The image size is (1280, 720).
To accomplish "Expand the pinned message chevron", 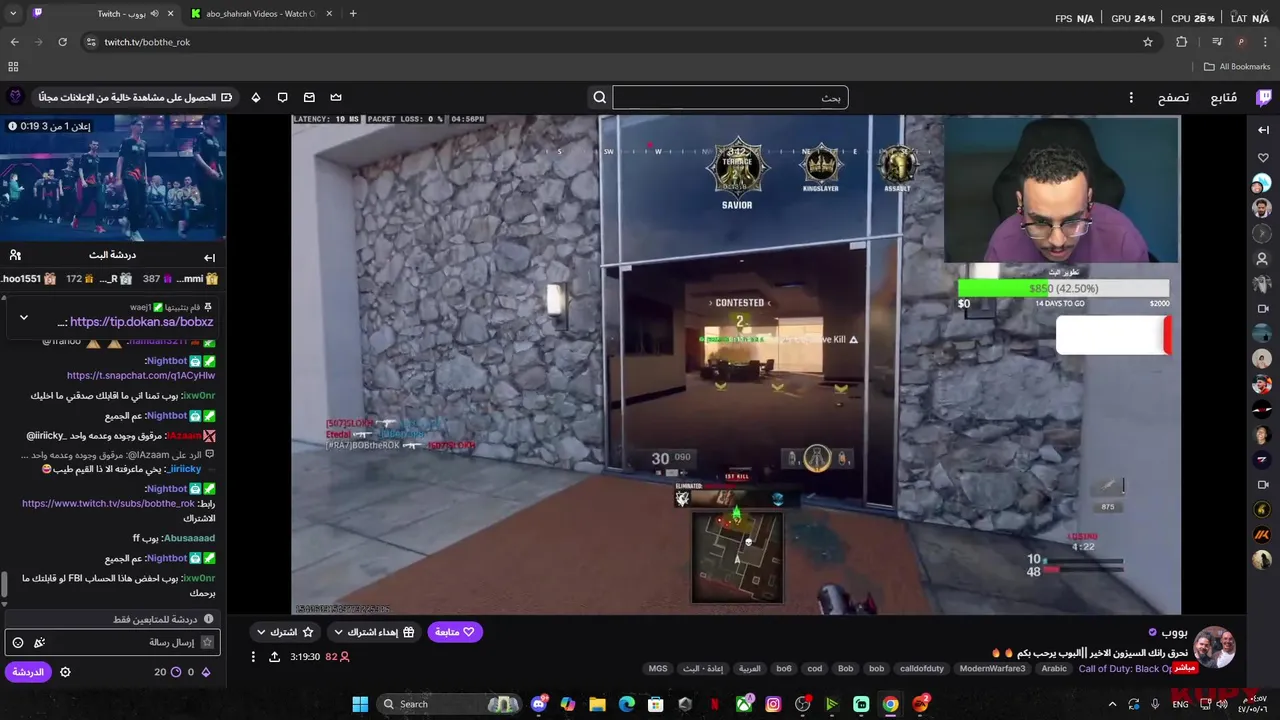I will pyautogui.click(x=24, y=318).
